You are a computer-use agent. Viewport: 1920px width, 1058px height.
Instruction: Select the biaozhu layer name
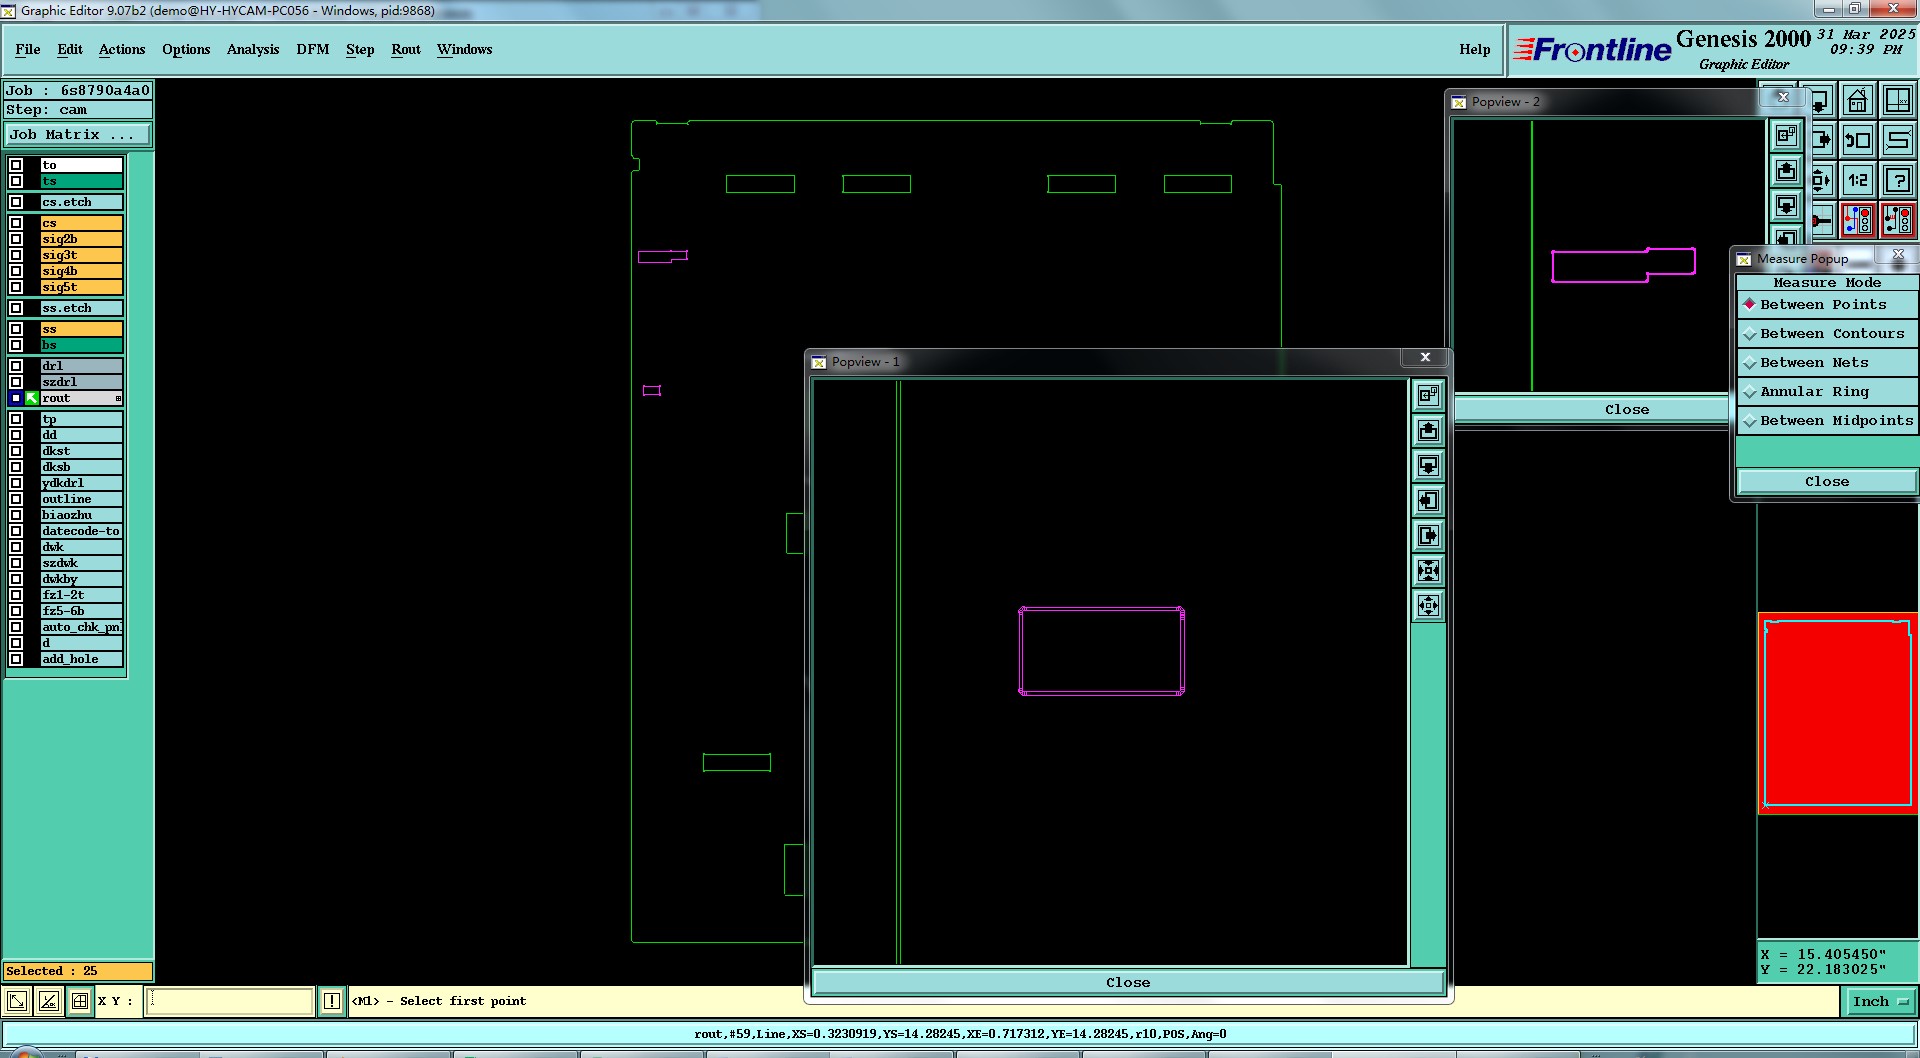(81, 515)
